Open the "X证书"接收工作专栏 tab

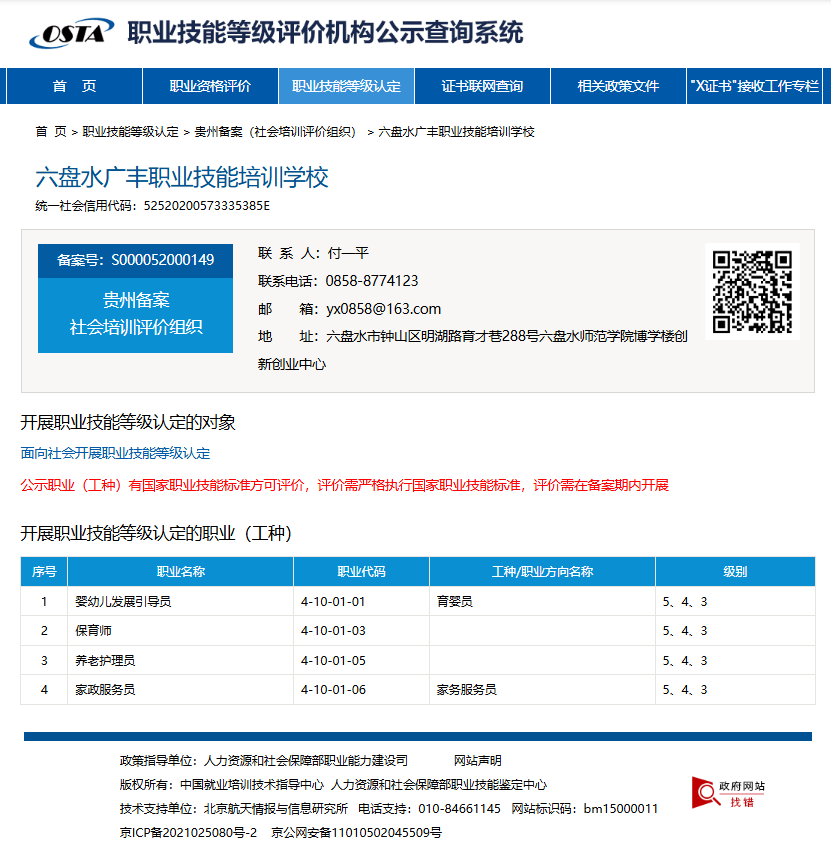755,86
